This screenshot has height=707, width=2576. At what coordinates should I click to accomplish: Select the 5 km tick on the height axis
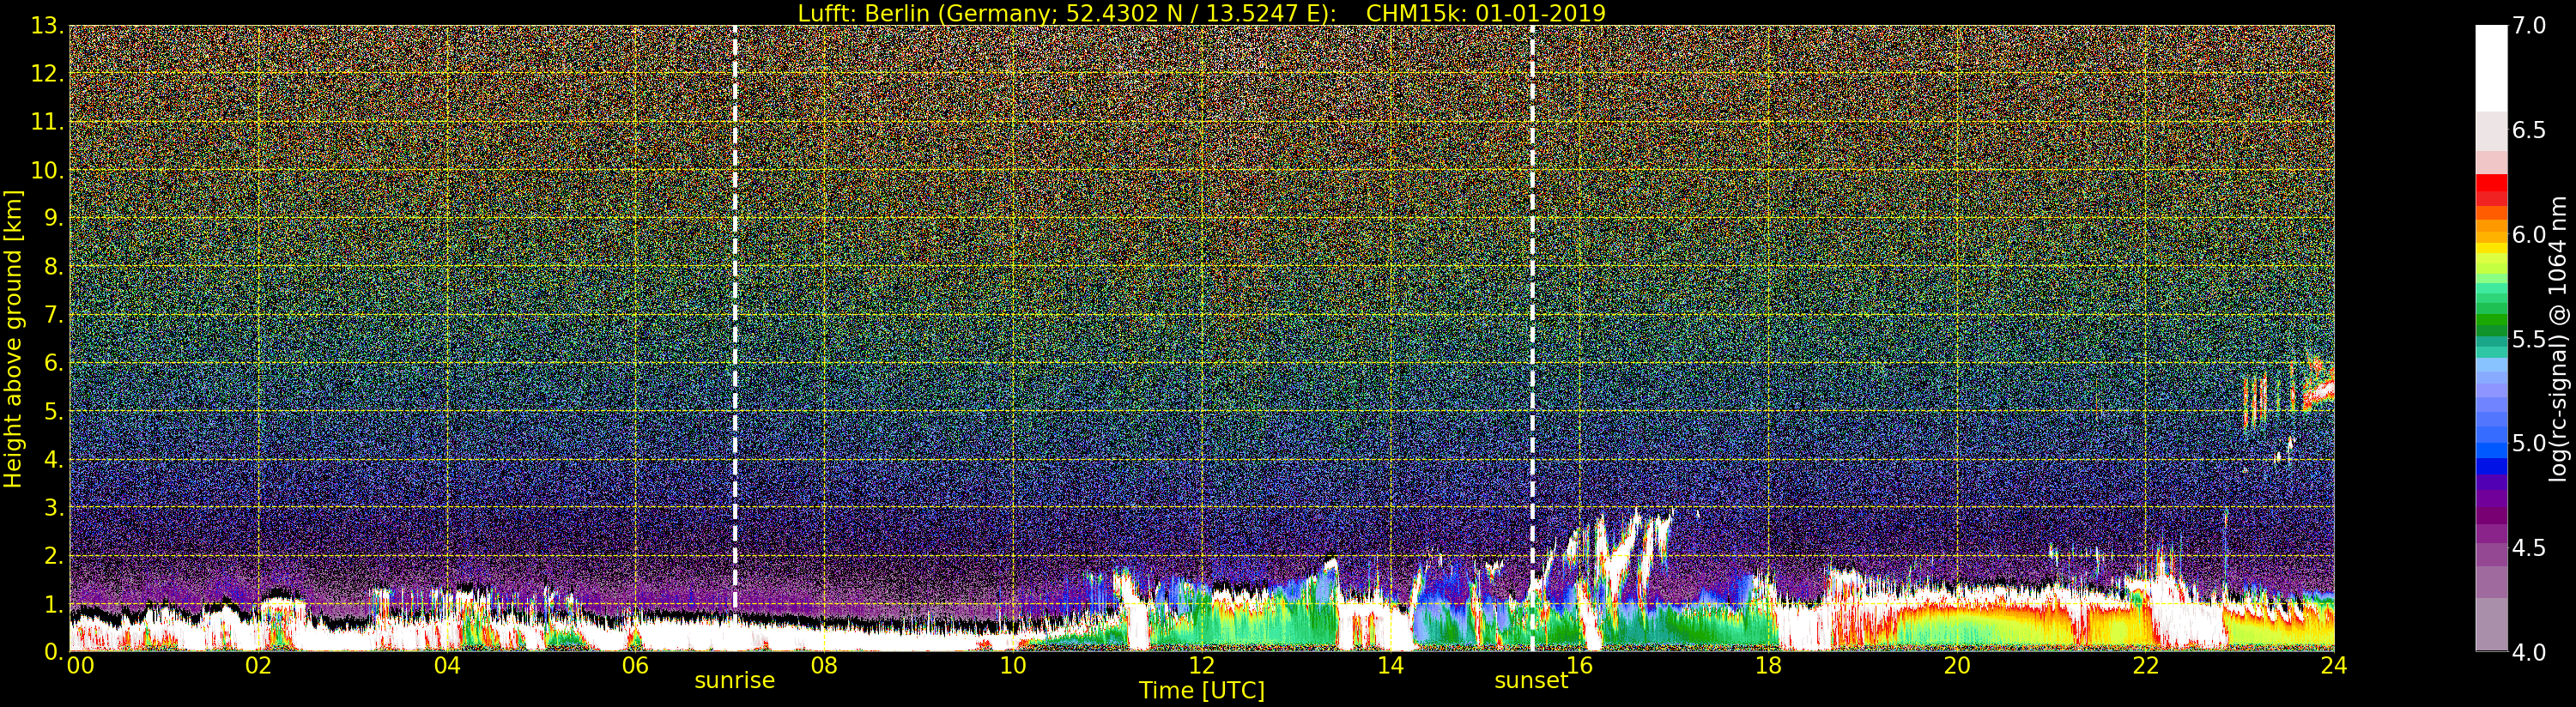point(54,411)
